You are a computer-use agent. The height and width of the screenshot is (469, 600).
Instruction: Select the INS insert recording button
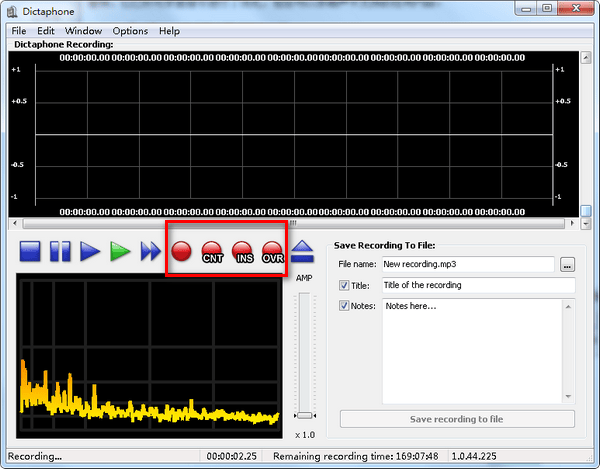pyautogui.click(x=243, y=252)
